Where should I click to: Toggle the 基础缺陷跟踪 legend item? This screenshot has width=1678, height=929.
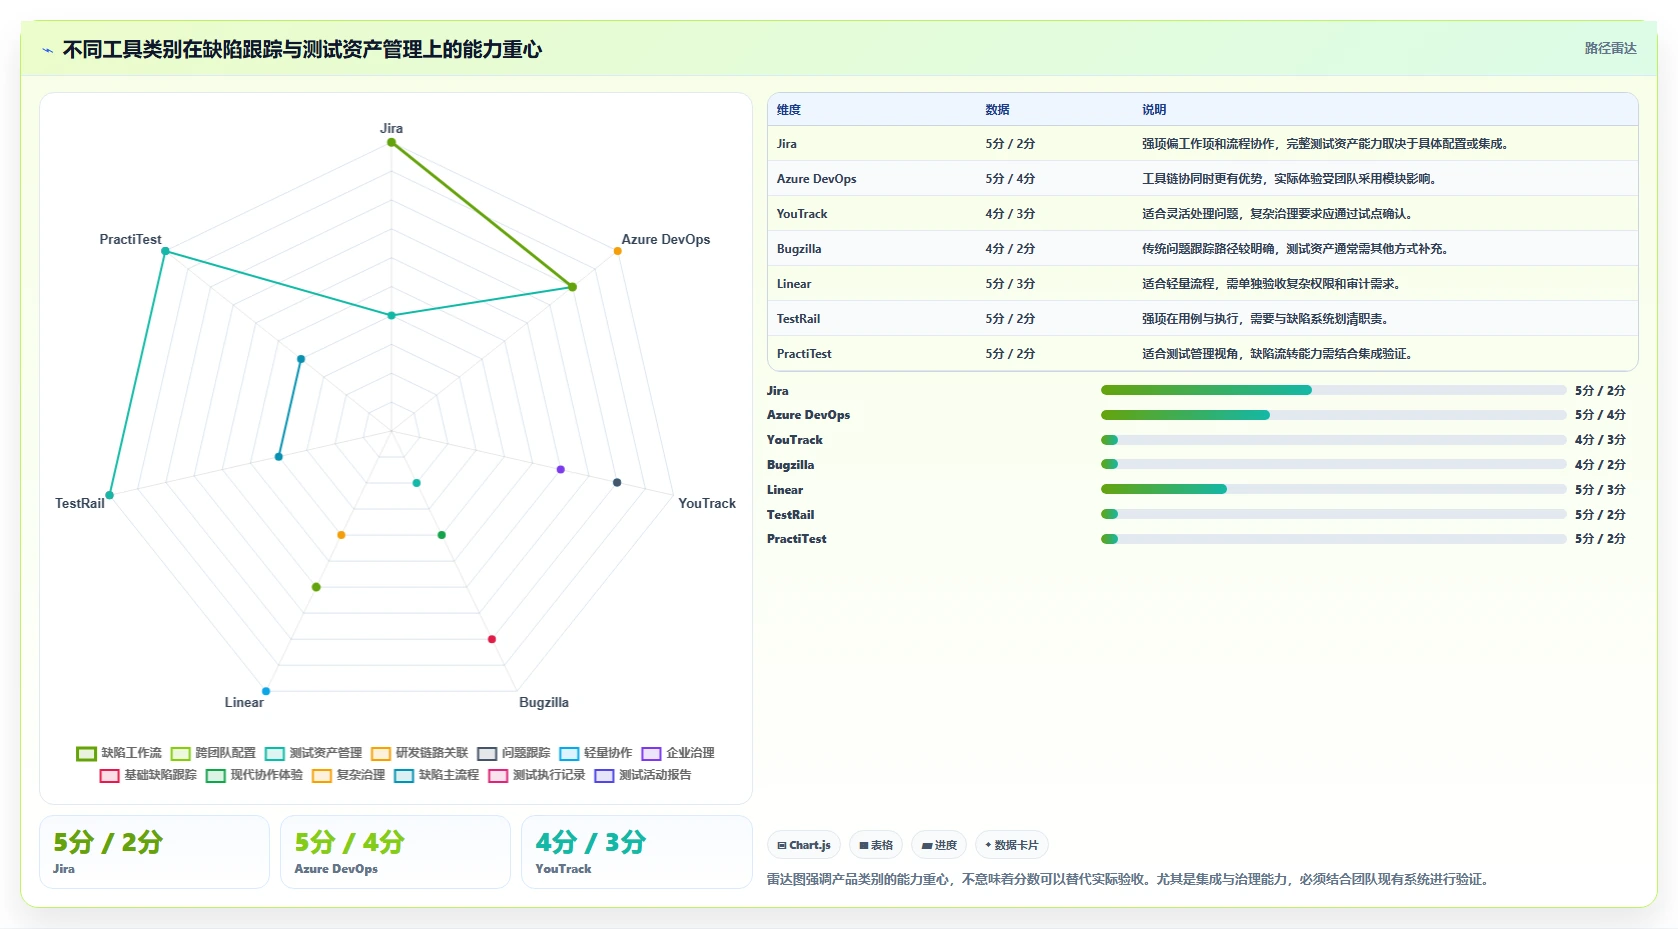pos(148,775)
